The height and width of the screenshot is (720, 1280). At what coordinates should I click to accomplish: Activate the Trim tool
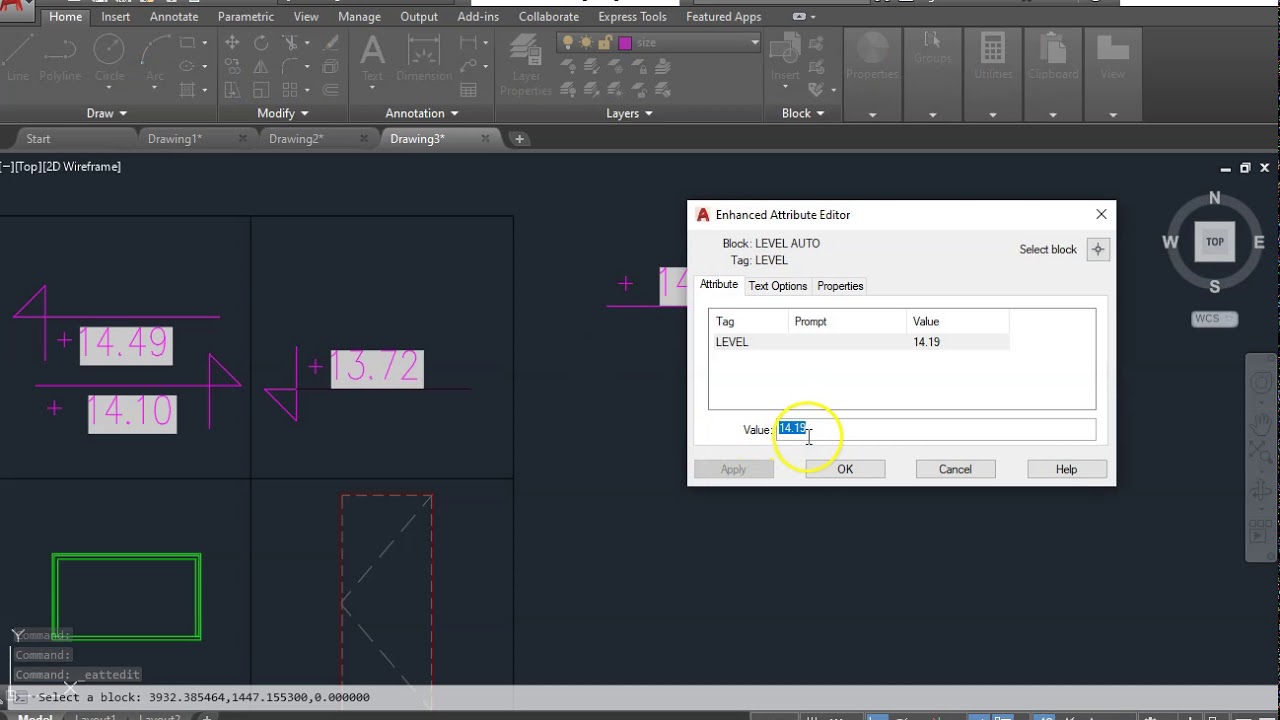[290, 43]
